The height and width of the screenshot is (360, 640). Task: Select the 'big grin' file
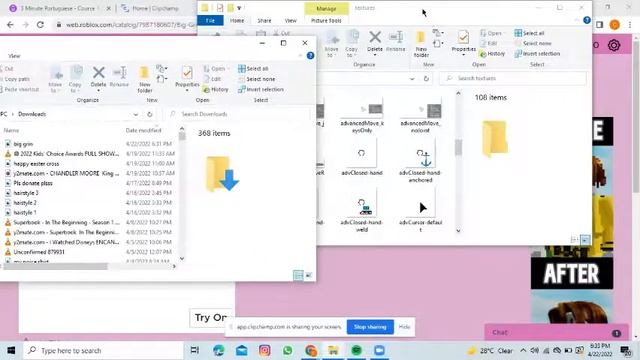click(x=23, y=144)
